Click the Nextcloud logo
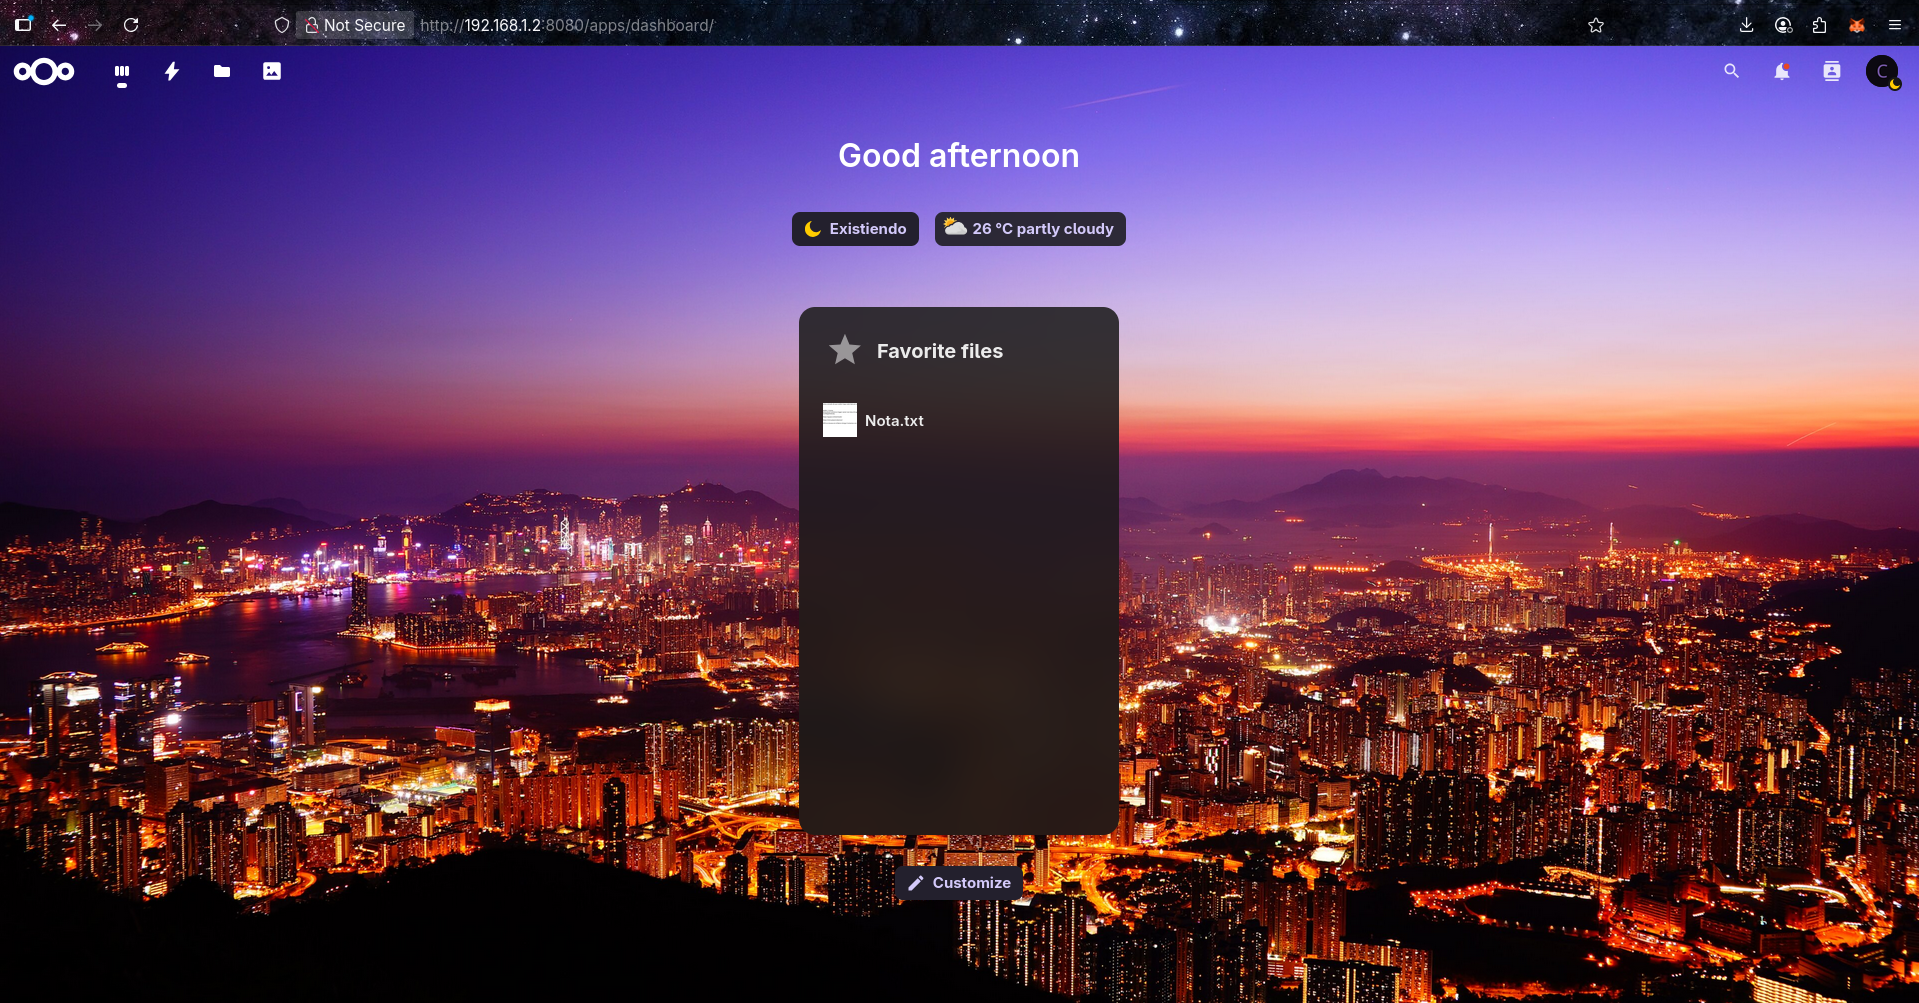Viewport: 1919px width, 1003px height. tap(44, 72)
